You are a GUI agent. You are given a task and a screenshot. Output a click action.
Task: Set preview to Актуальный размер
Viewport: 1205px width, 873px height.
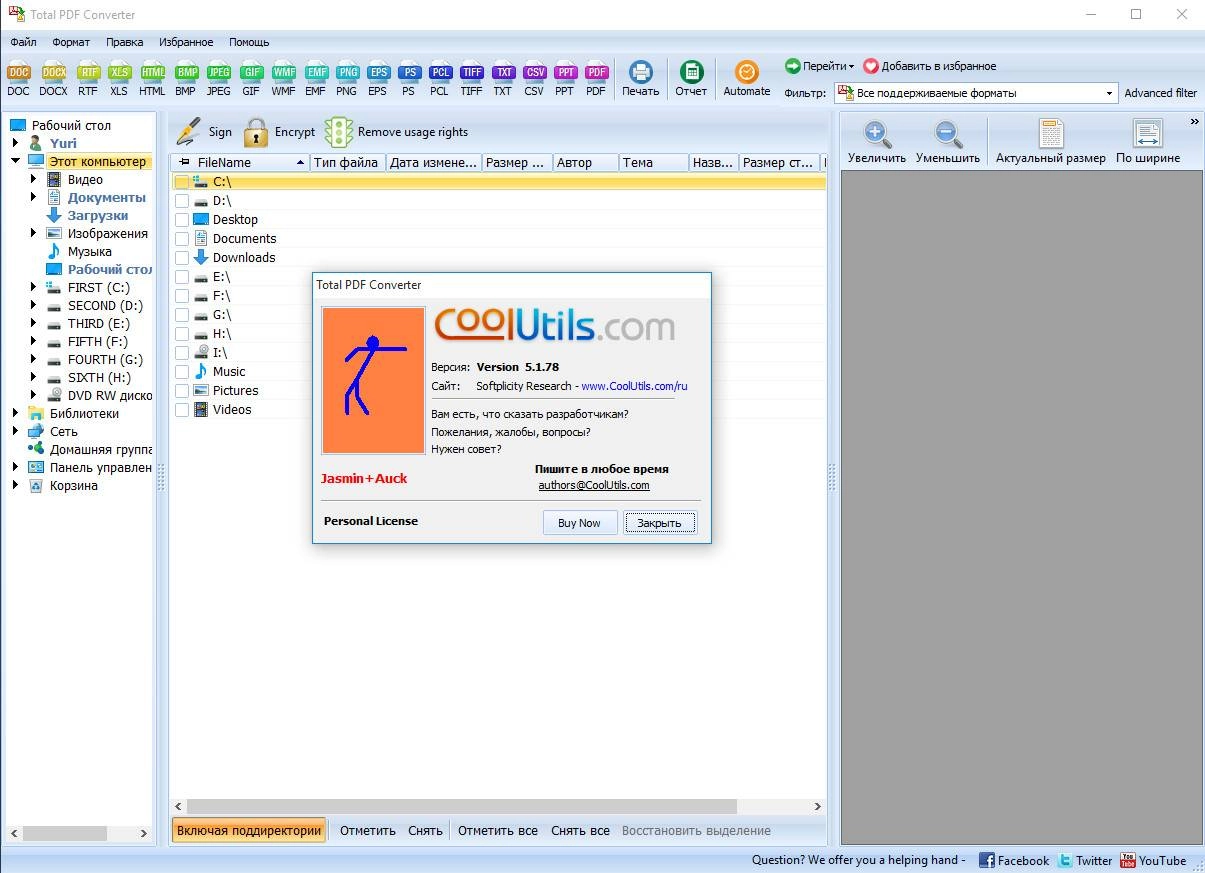point(1051,142)
